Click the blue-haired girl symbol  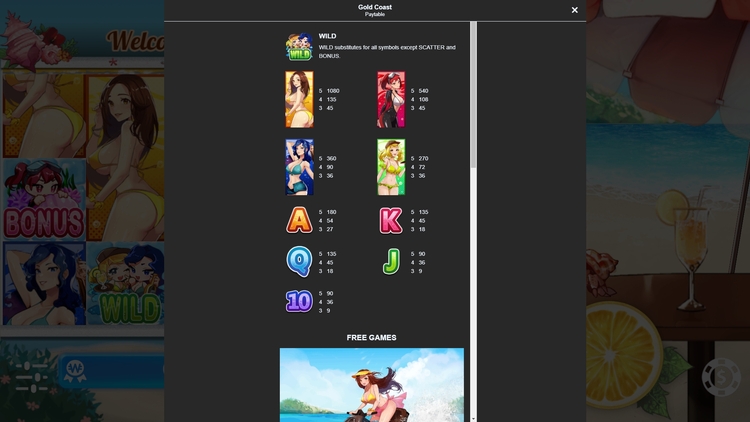click(x=299, y=167)
